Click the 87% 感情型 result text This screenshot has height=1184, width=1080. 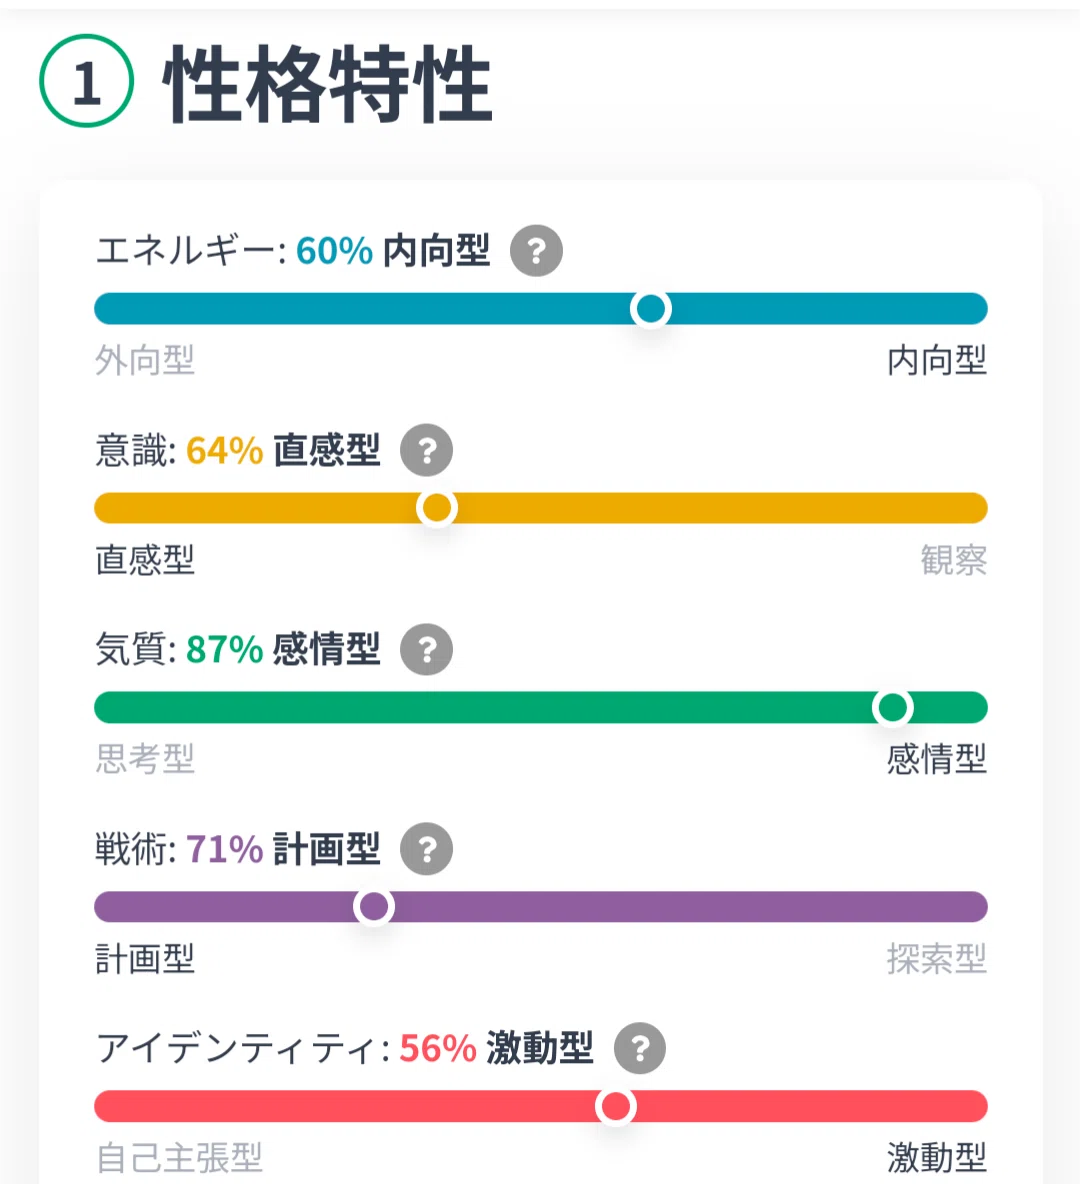pos(283,649)
